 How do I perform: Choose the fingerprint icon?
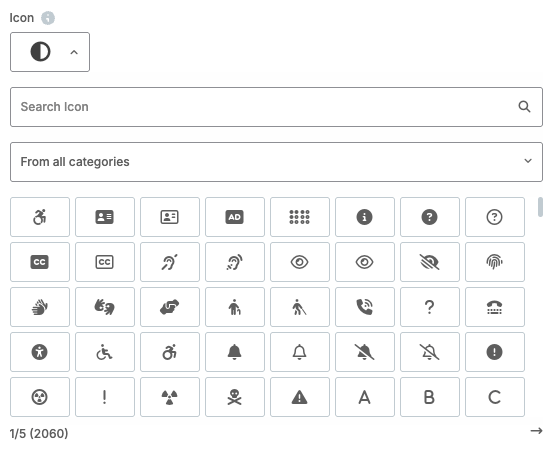coord(494,262)
